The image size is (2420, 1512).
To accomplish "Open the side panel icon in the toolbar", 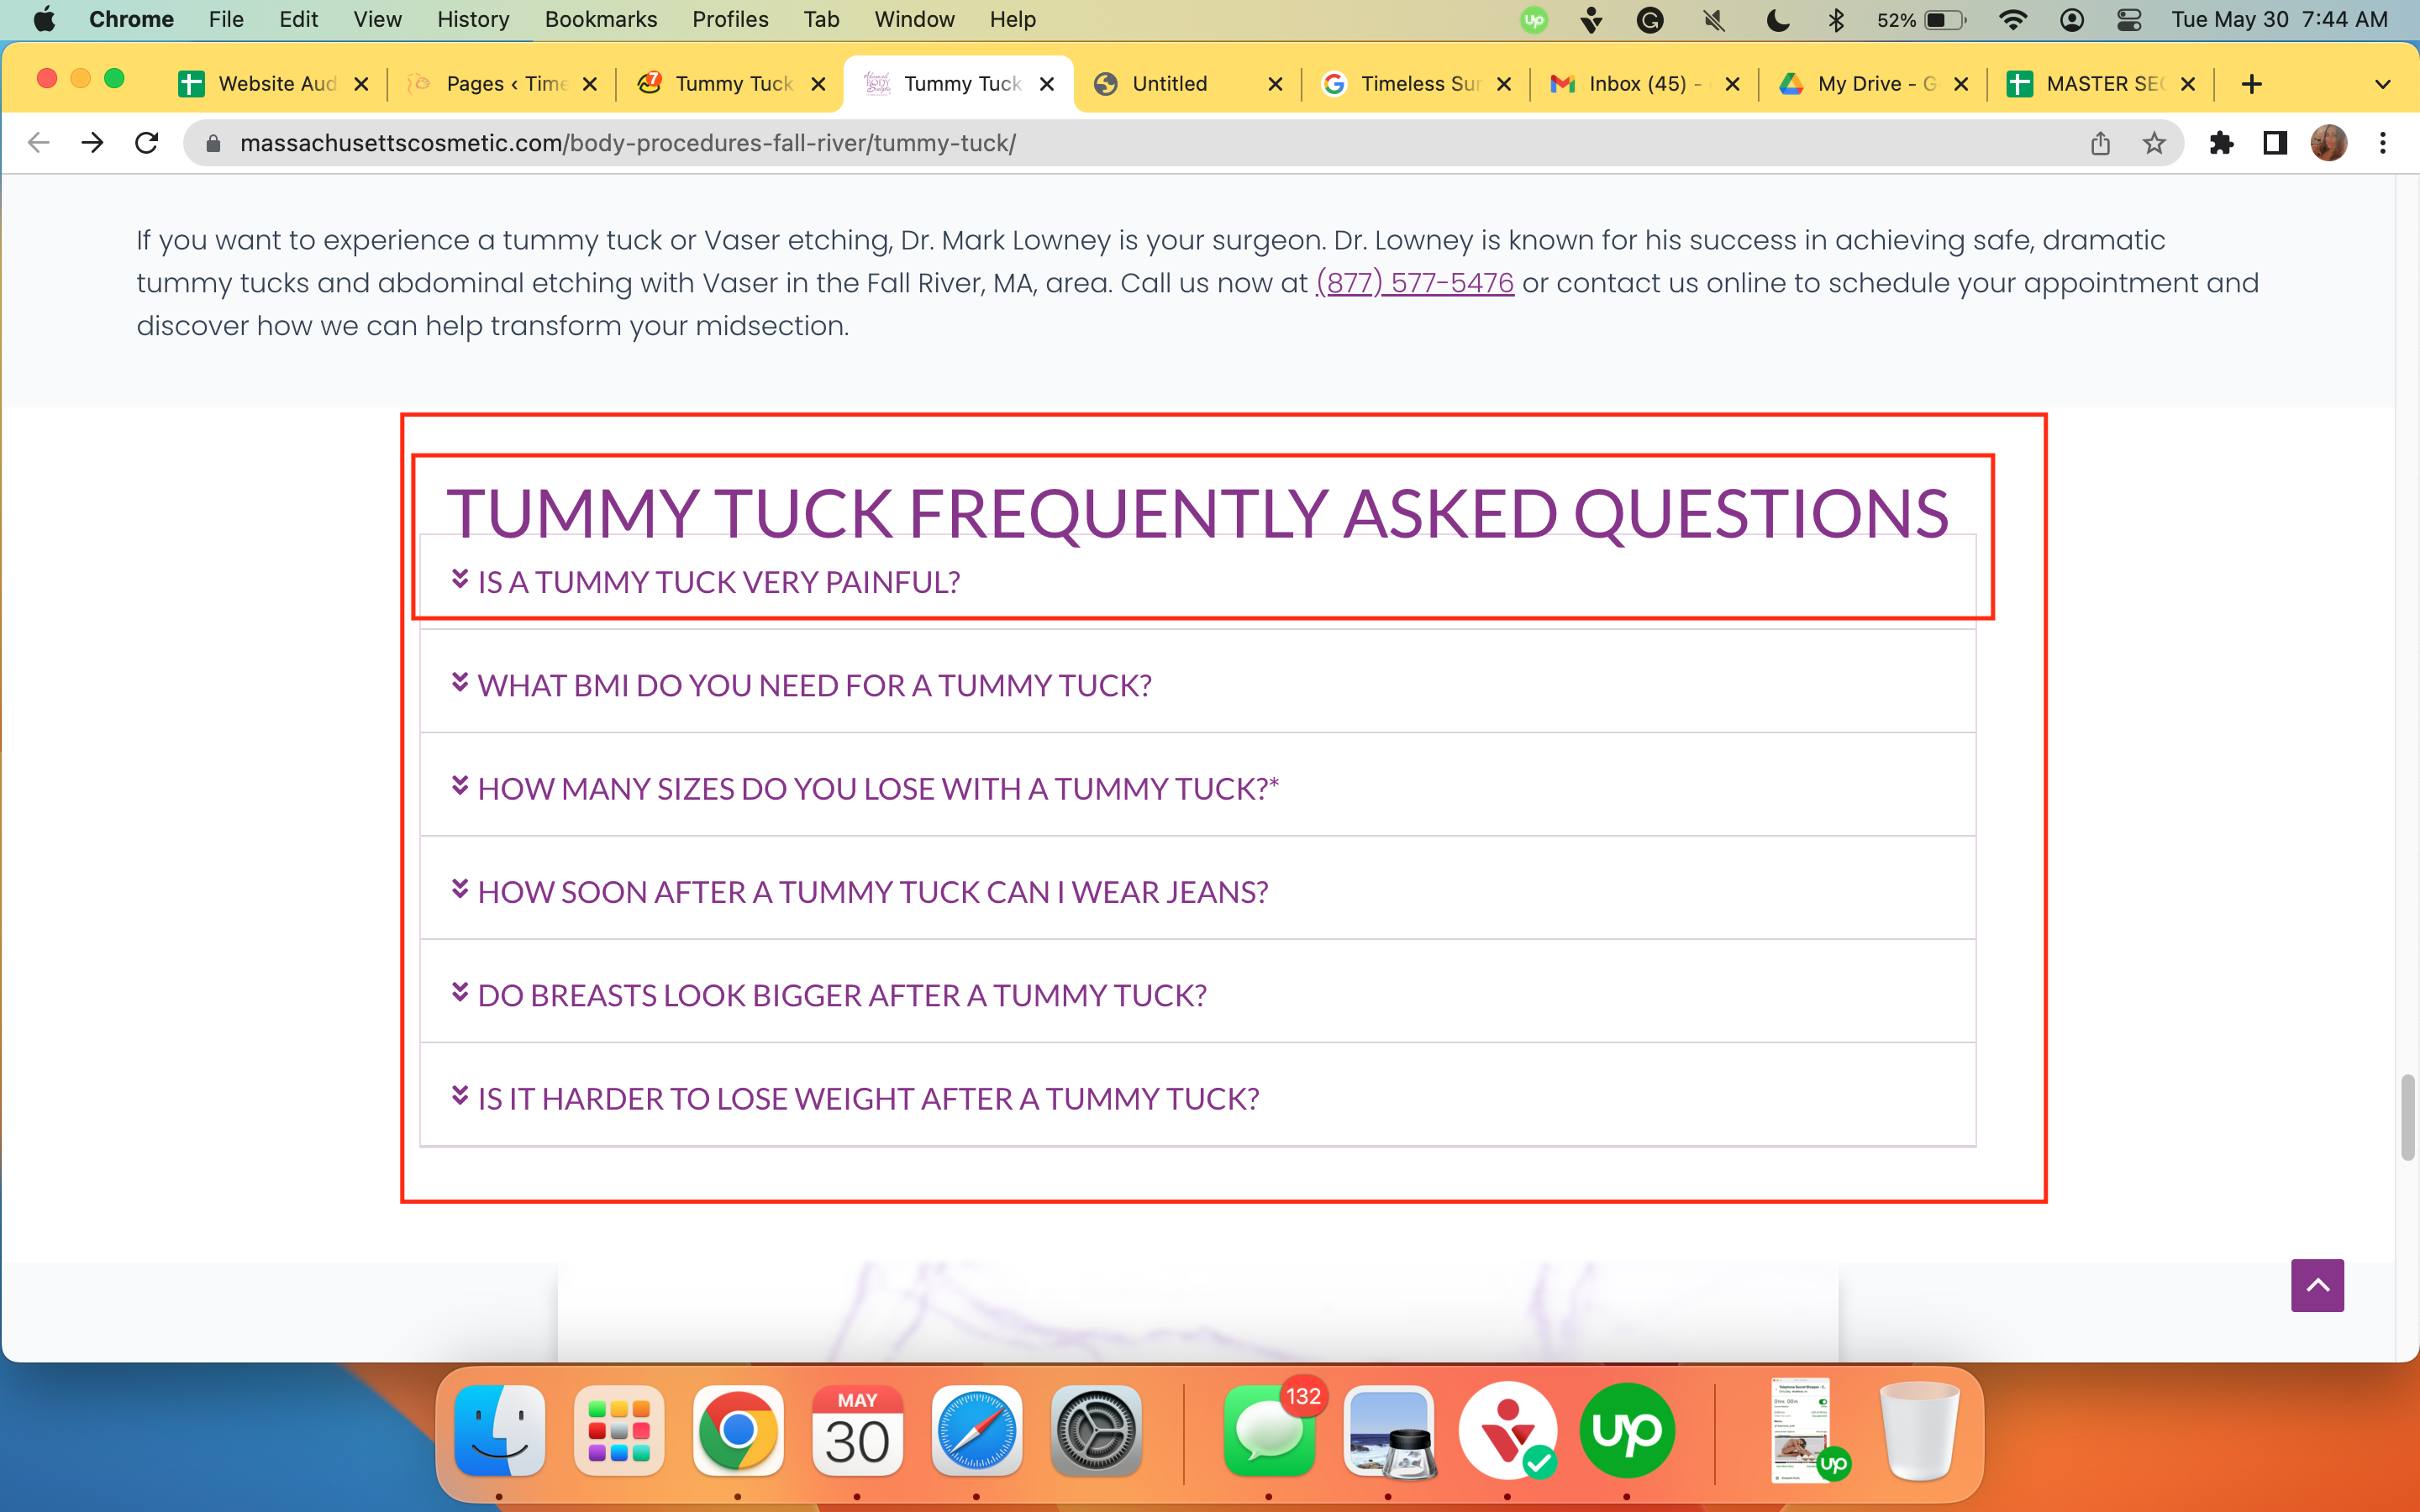I will pyautogui.click(x=2275, y=143).
